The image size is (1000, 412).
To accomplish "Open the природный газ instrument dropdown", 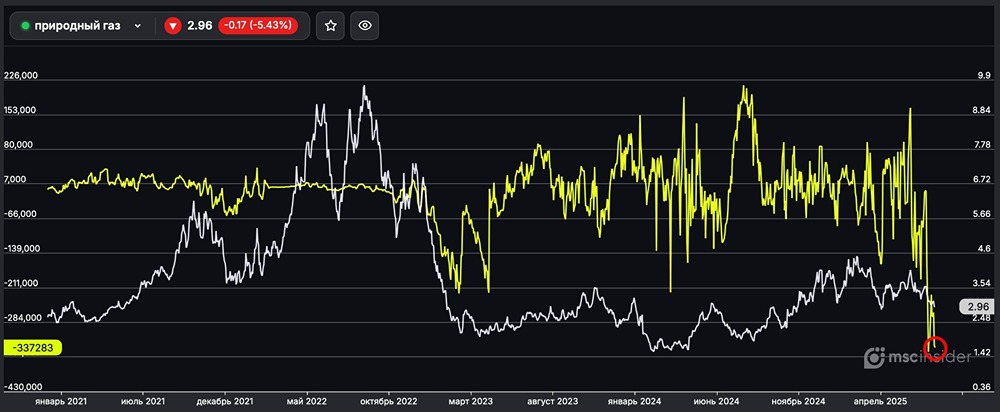I will [81, 26].
